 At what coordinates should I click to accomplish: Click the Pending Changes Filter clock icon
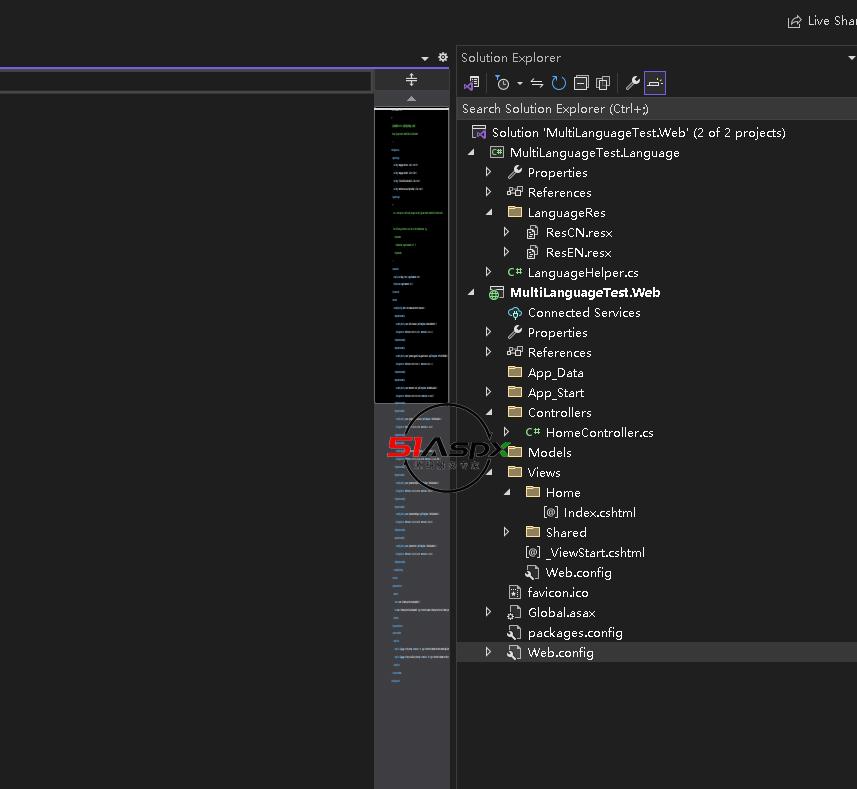pyautogui.click(x=502, y=83)
